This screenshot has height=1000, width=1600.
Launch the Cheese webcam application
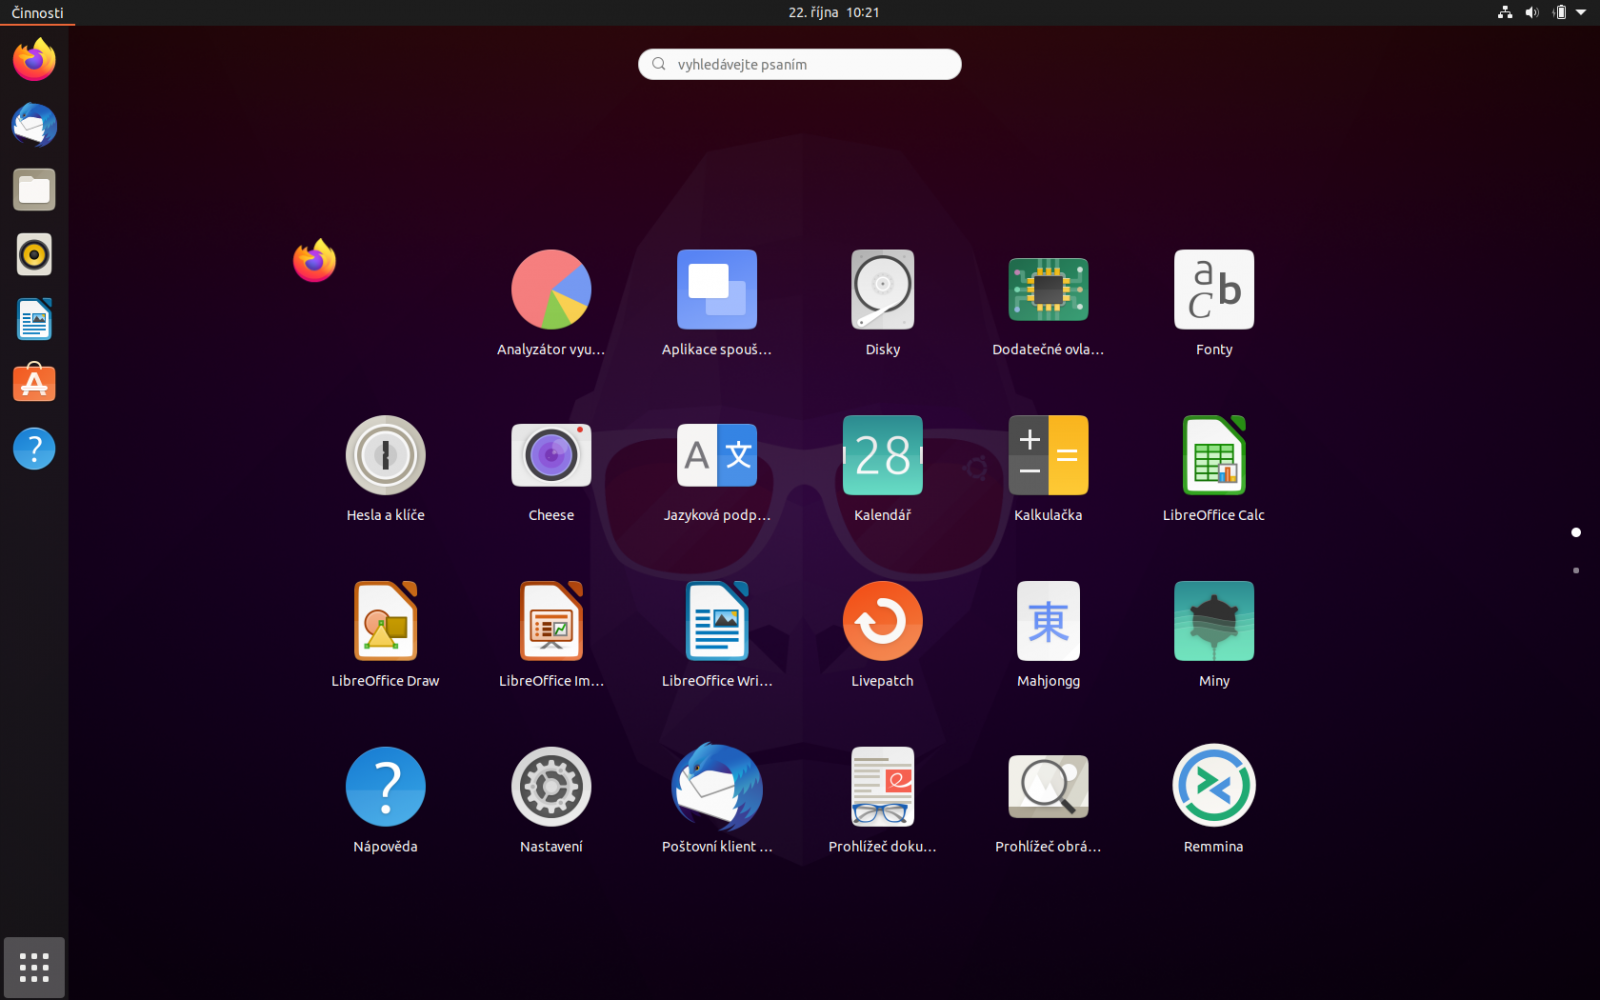(551, 455)
